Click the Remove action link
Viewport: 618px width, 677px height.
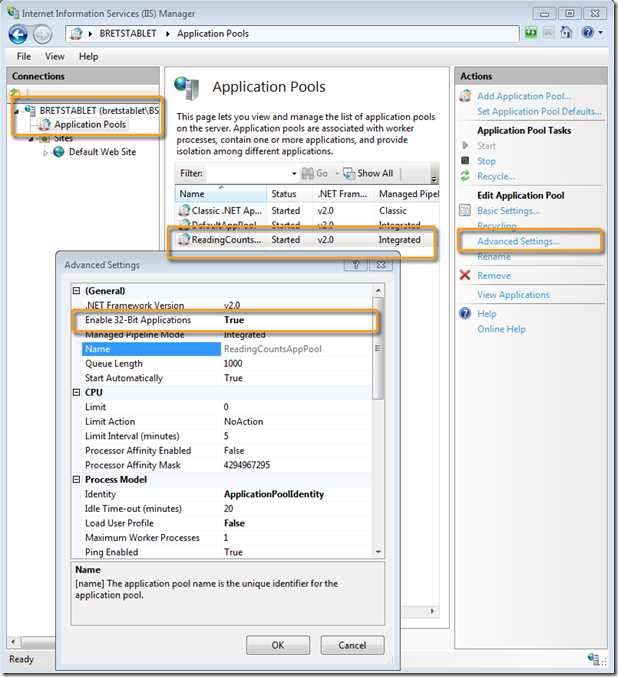(x=494, y=275)
